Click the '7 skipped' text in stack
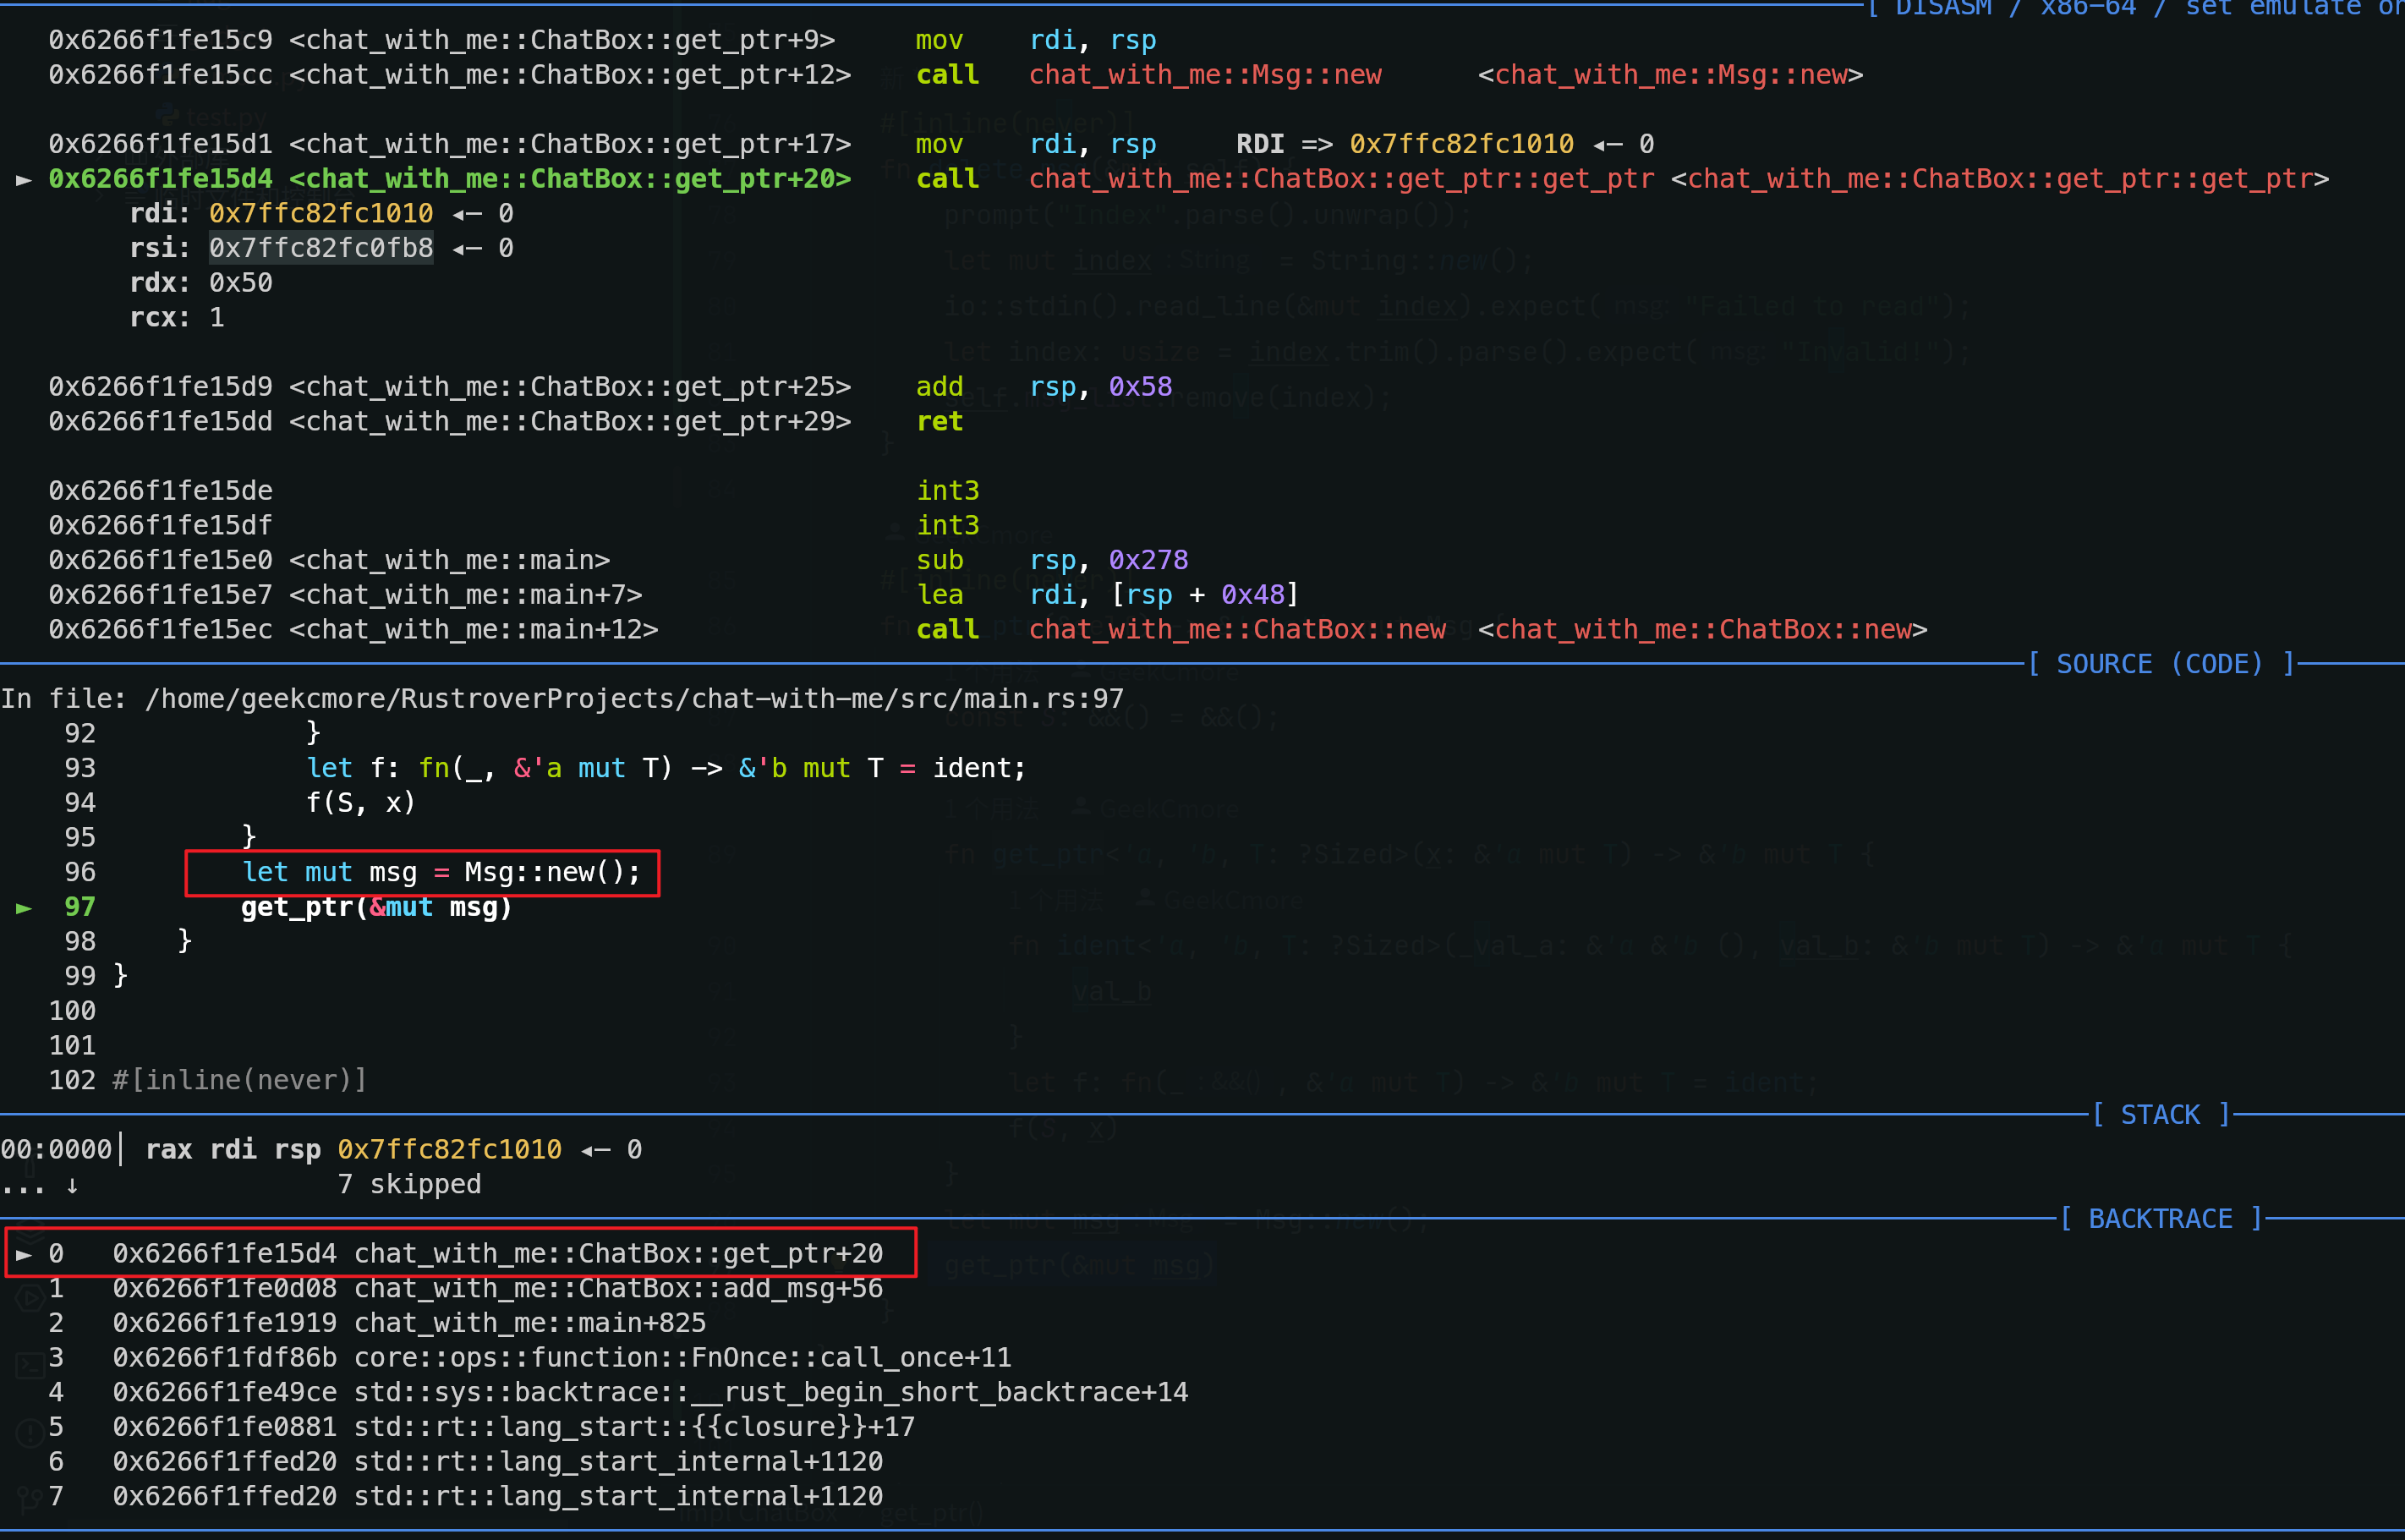 409,1185
